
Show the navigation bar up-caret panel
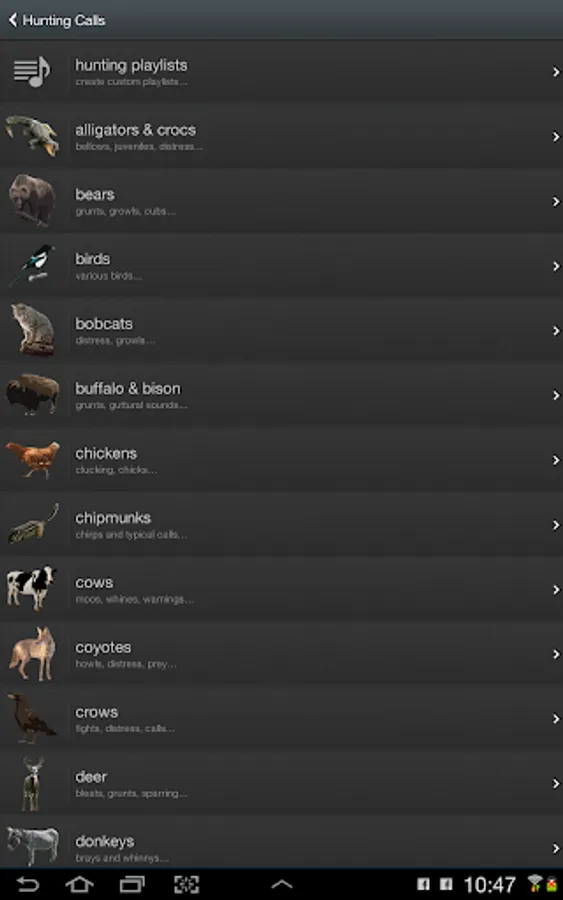[x=281, y=885]
